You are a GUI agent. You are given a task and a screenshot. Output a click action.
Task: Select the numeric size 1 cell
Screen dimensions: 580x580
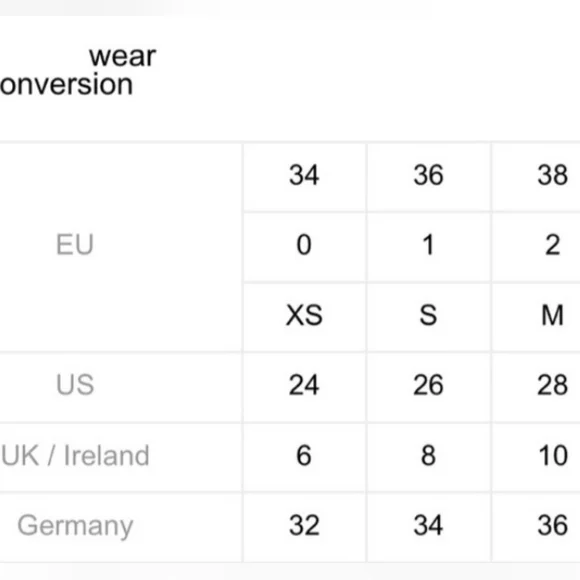[x=428, y=245]
